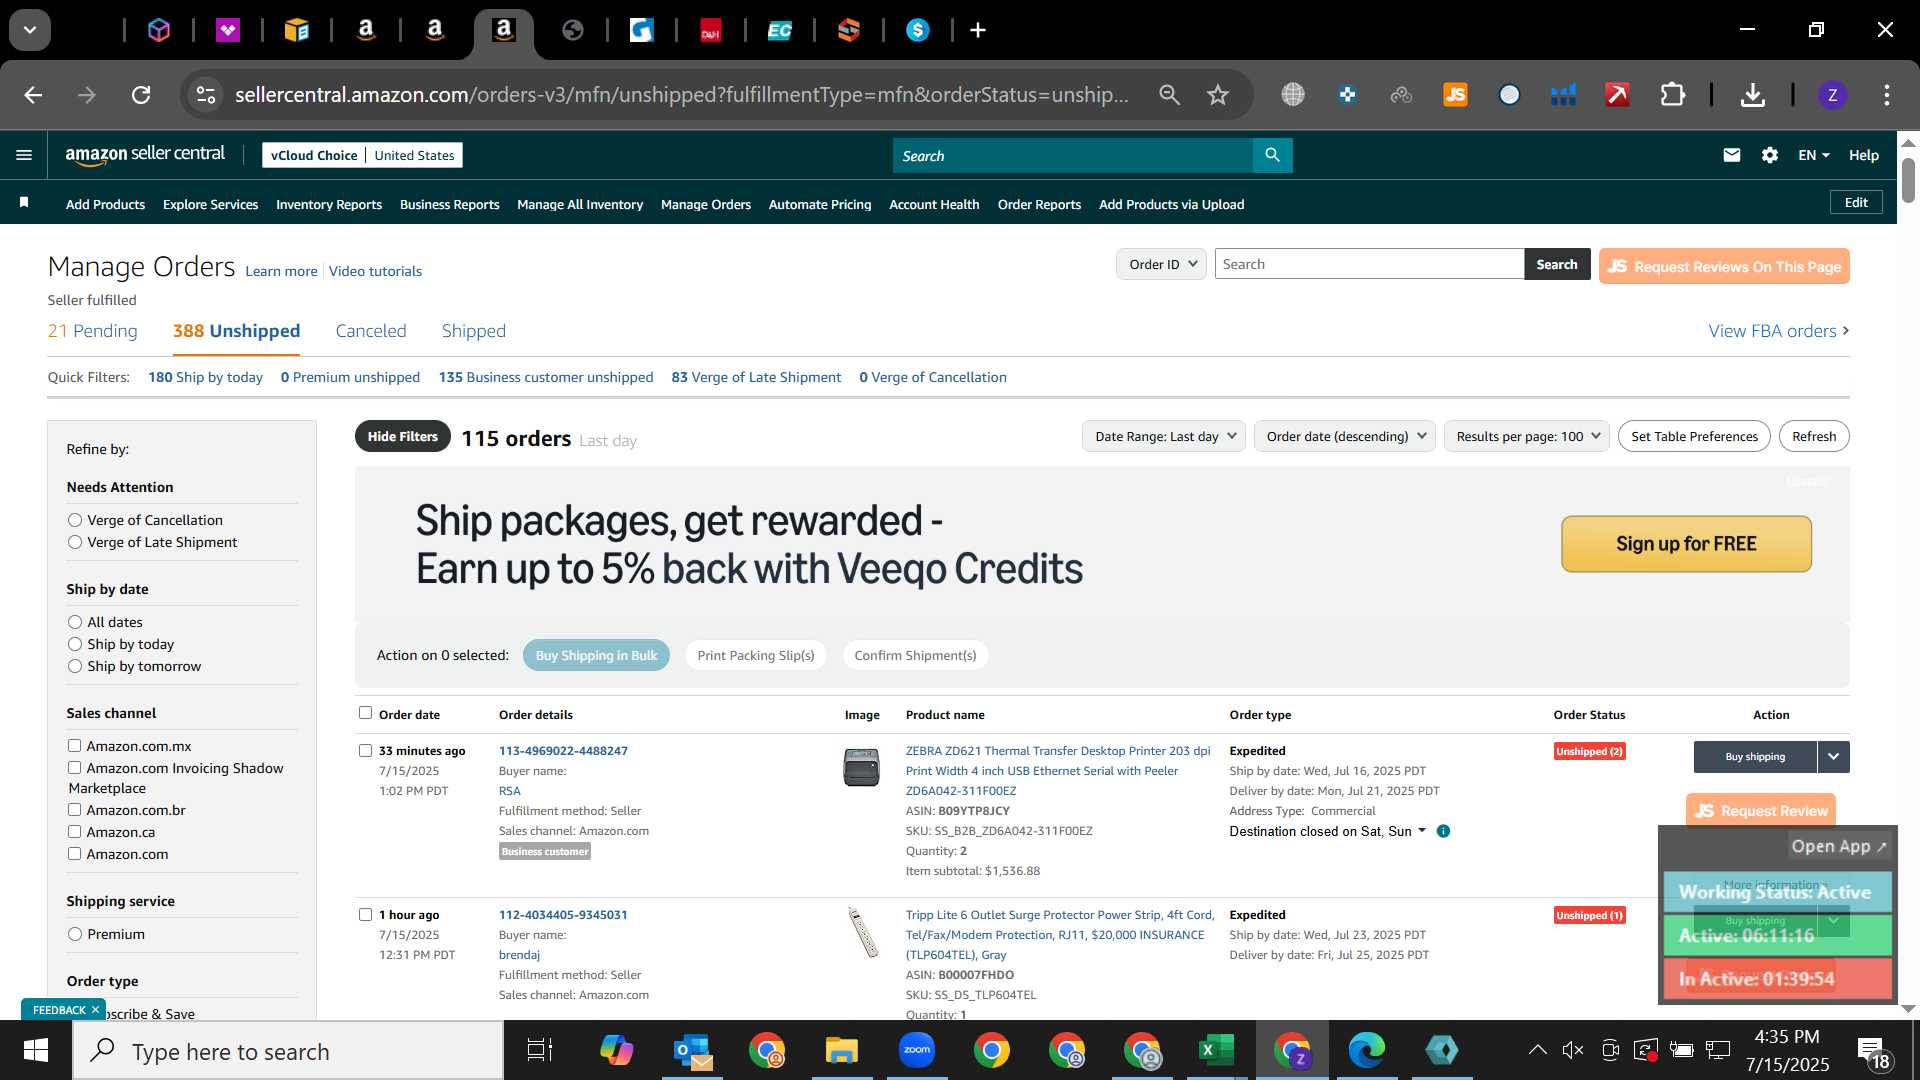Image resolution: width=1920 pixels, height=1080 pixels.
Task: Open the settings gear icon
Action: (1770, 155)
